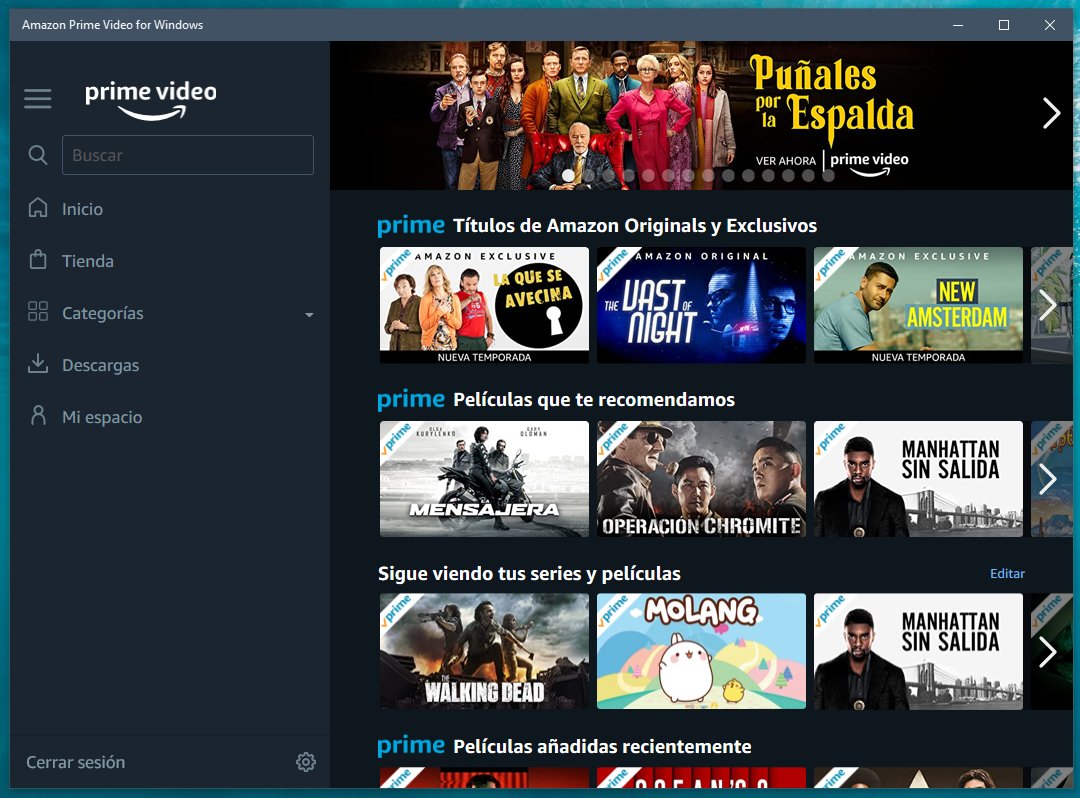The image size is (1080, 798).
Task: Resume the Molang thumbnail
Action: (x=701, y=652)
